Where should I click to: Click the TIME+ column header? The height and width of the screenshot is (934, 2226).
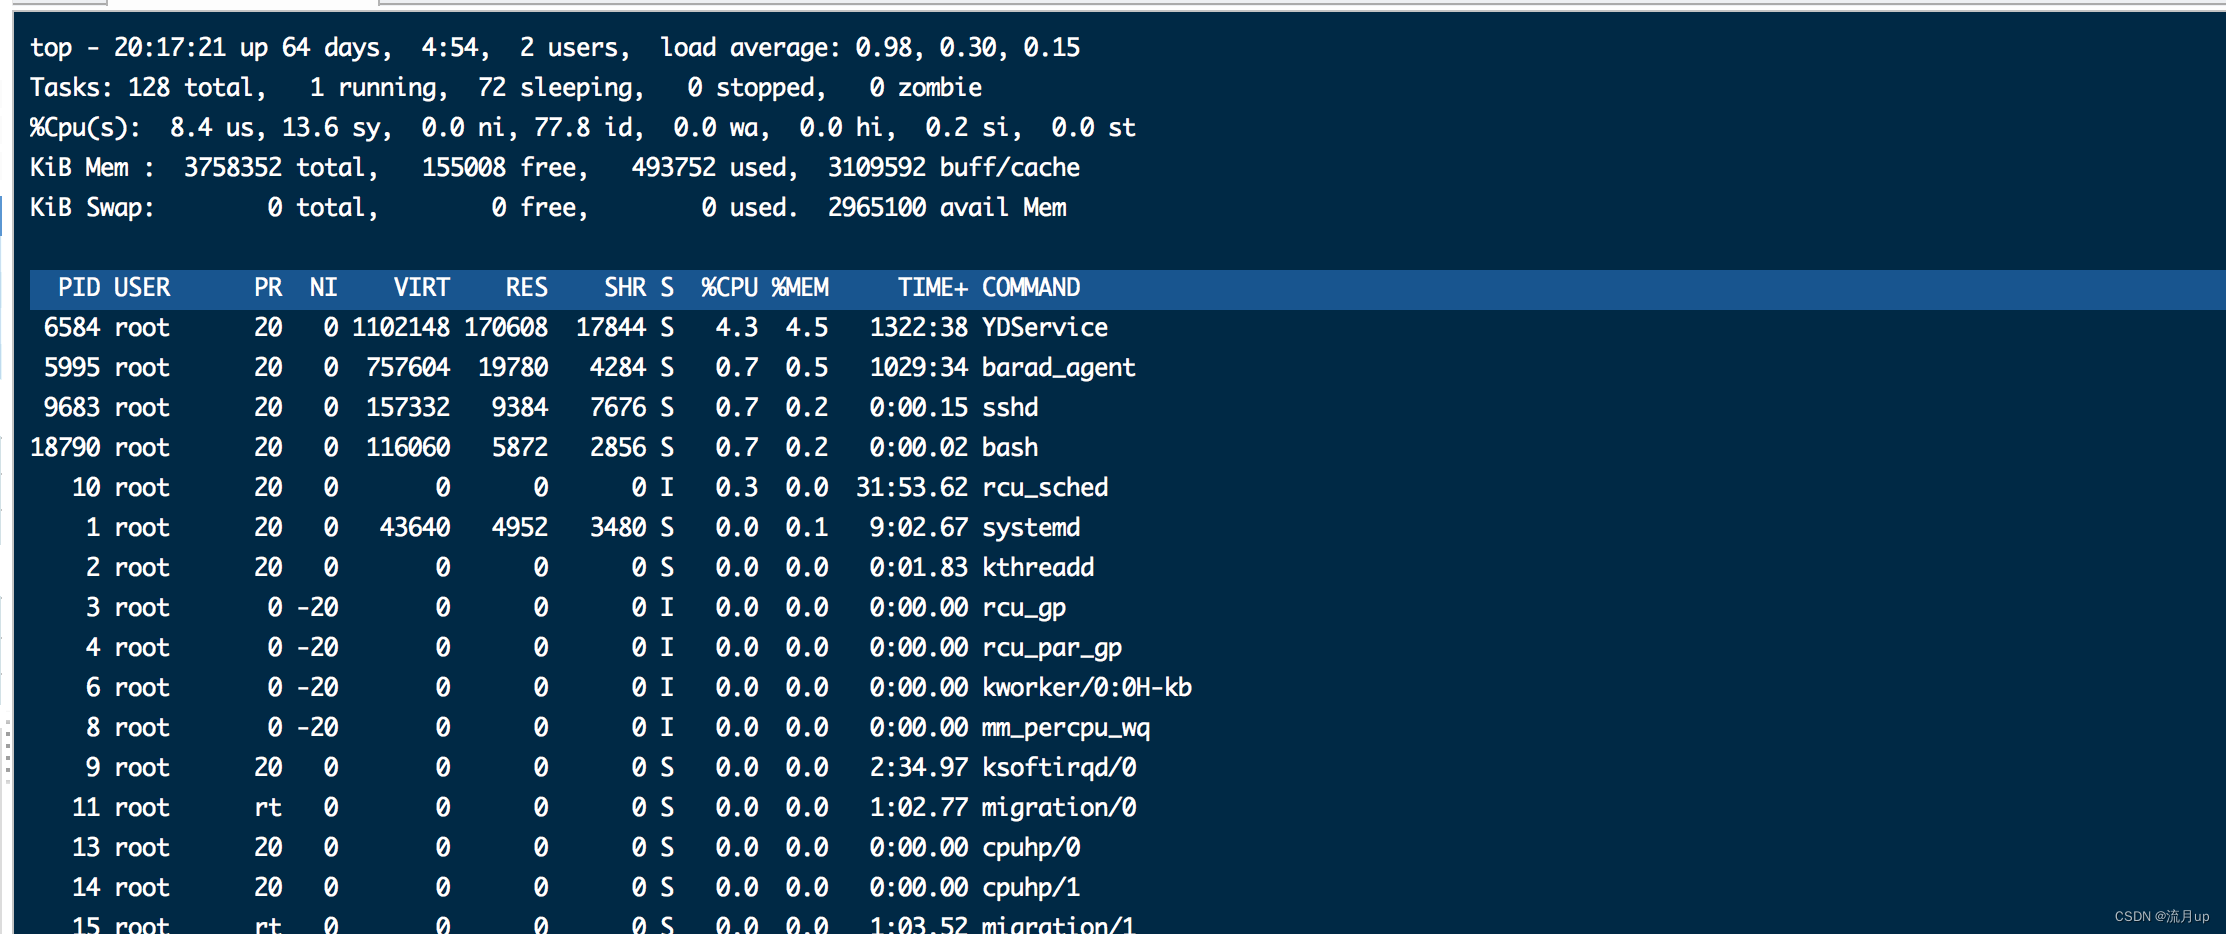point(933,288)
